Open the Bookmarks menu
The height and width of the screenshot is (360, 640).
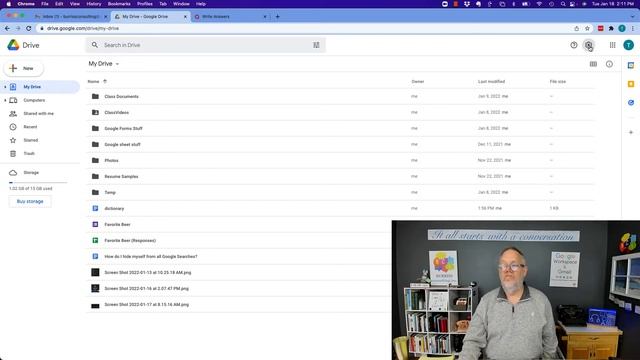coord(119,4)
